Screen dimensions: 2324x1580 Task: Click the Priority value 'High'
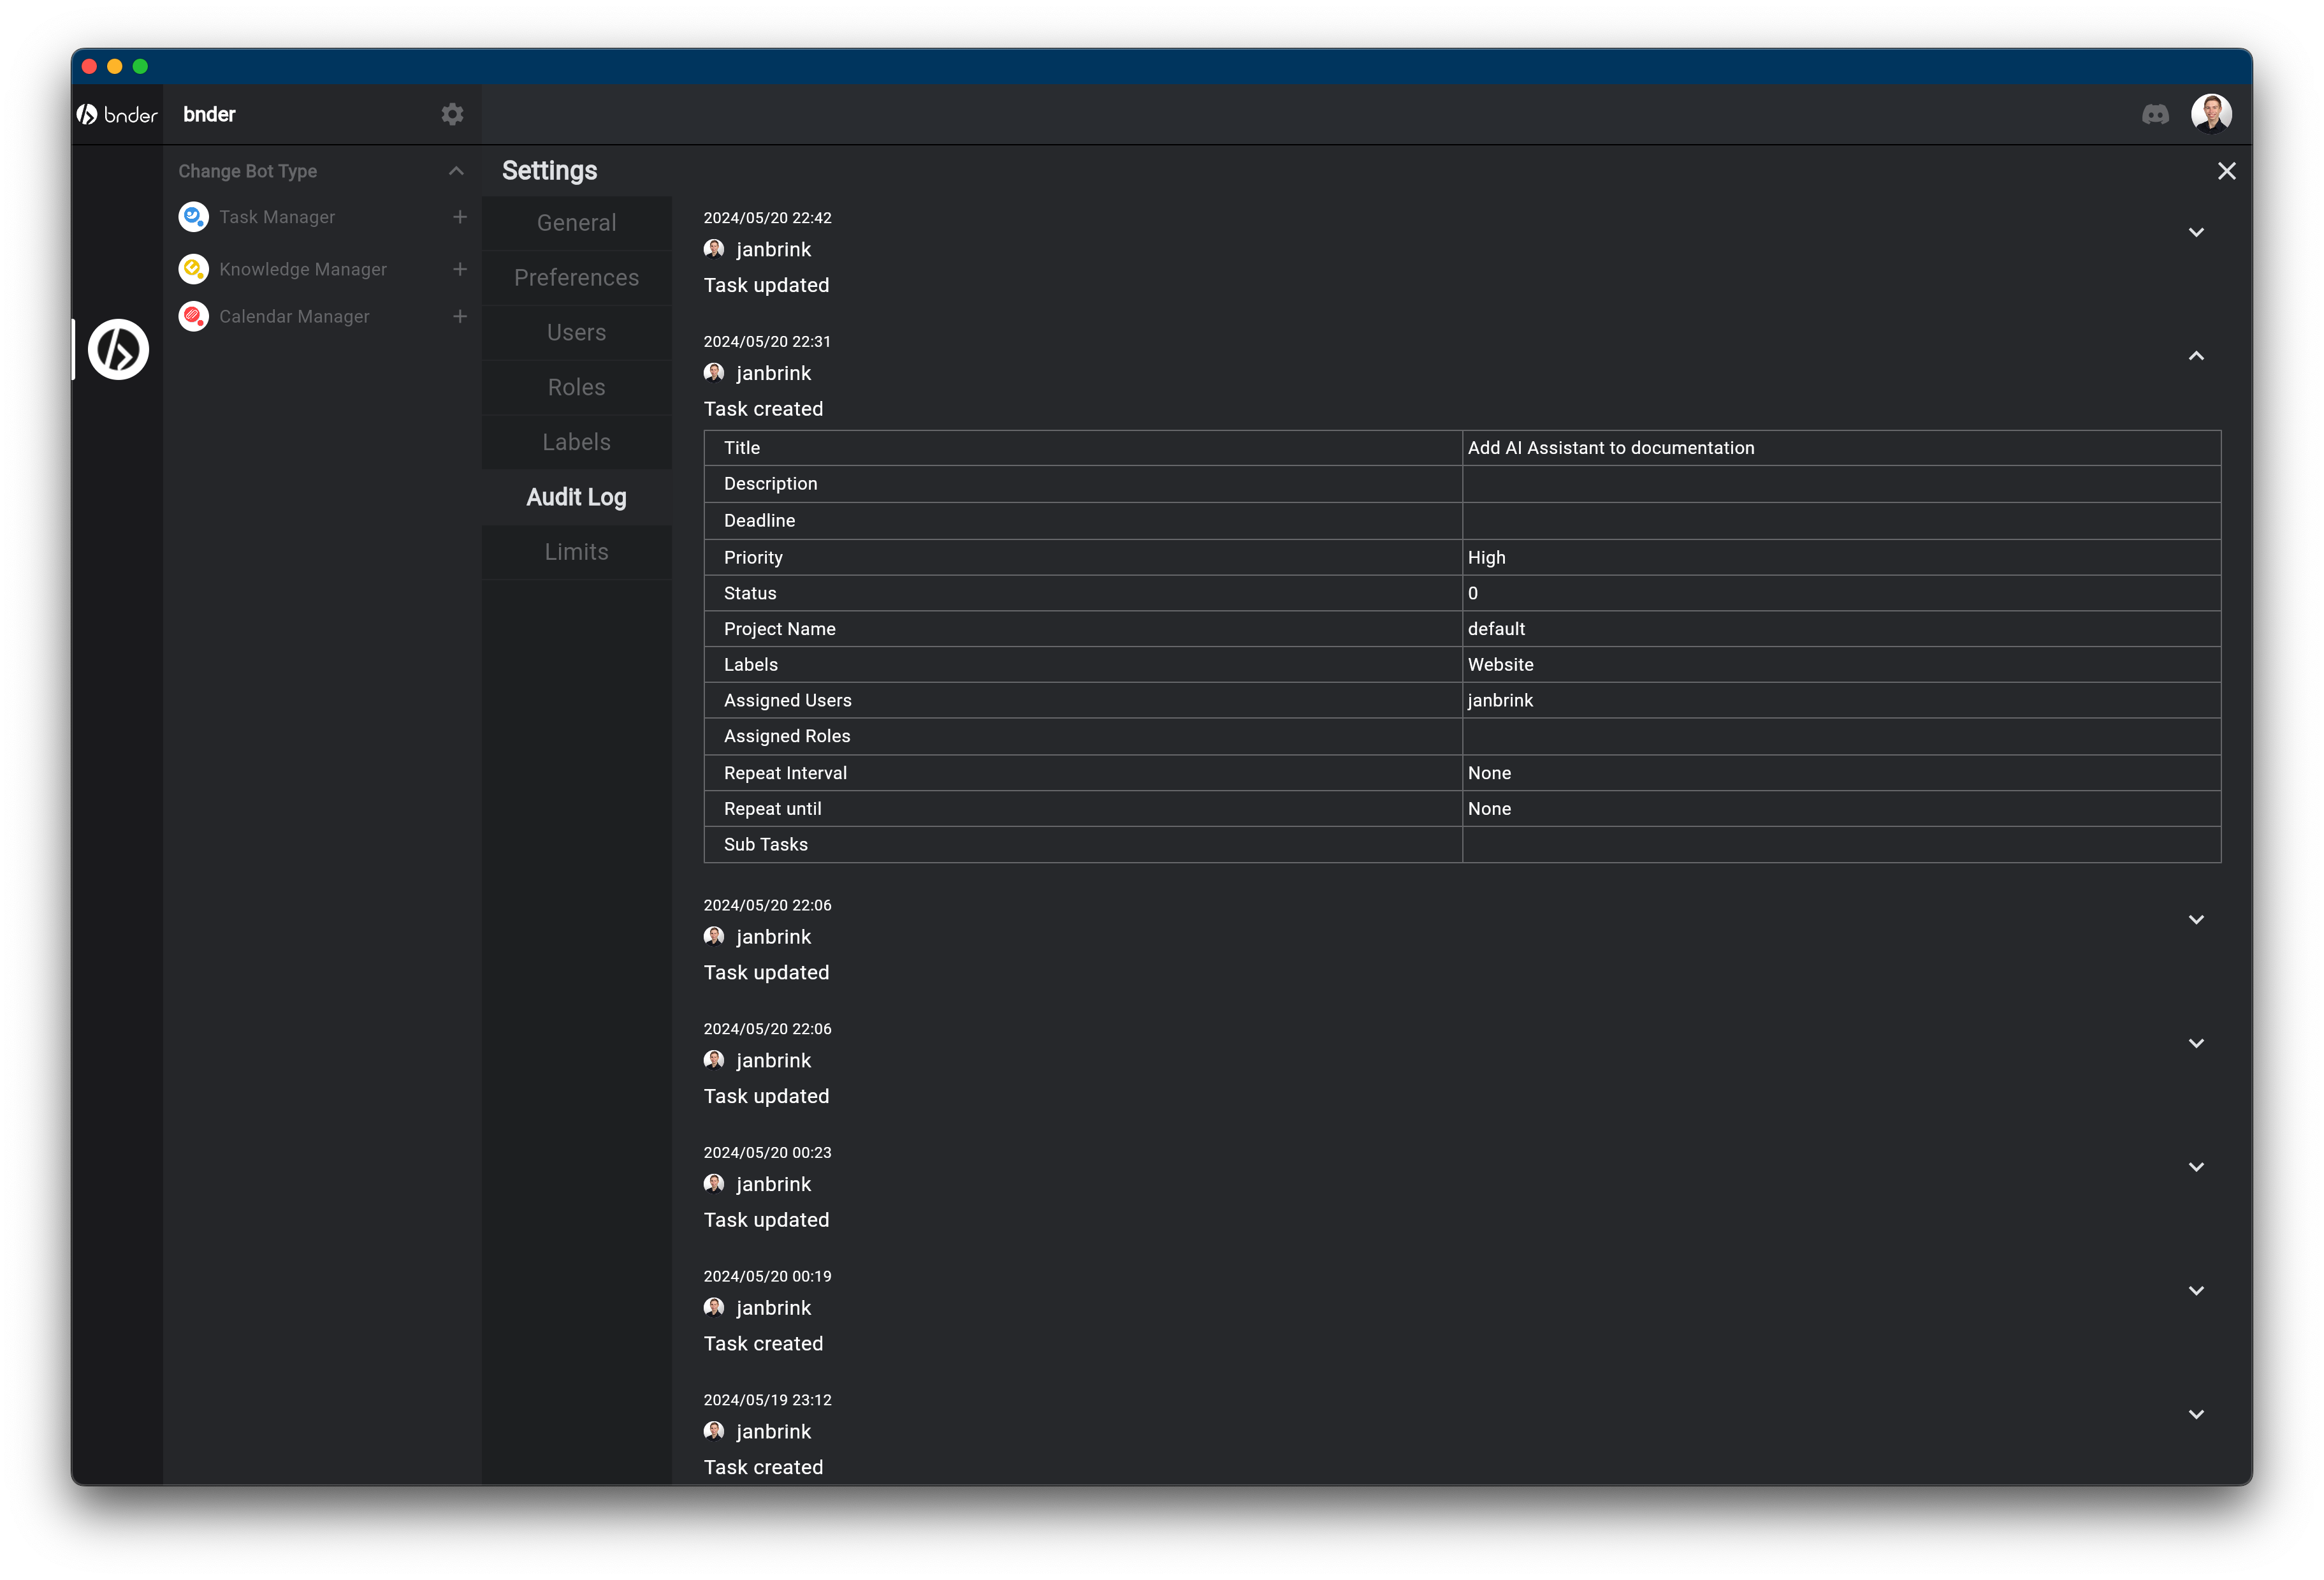[x=1486, y=558]
